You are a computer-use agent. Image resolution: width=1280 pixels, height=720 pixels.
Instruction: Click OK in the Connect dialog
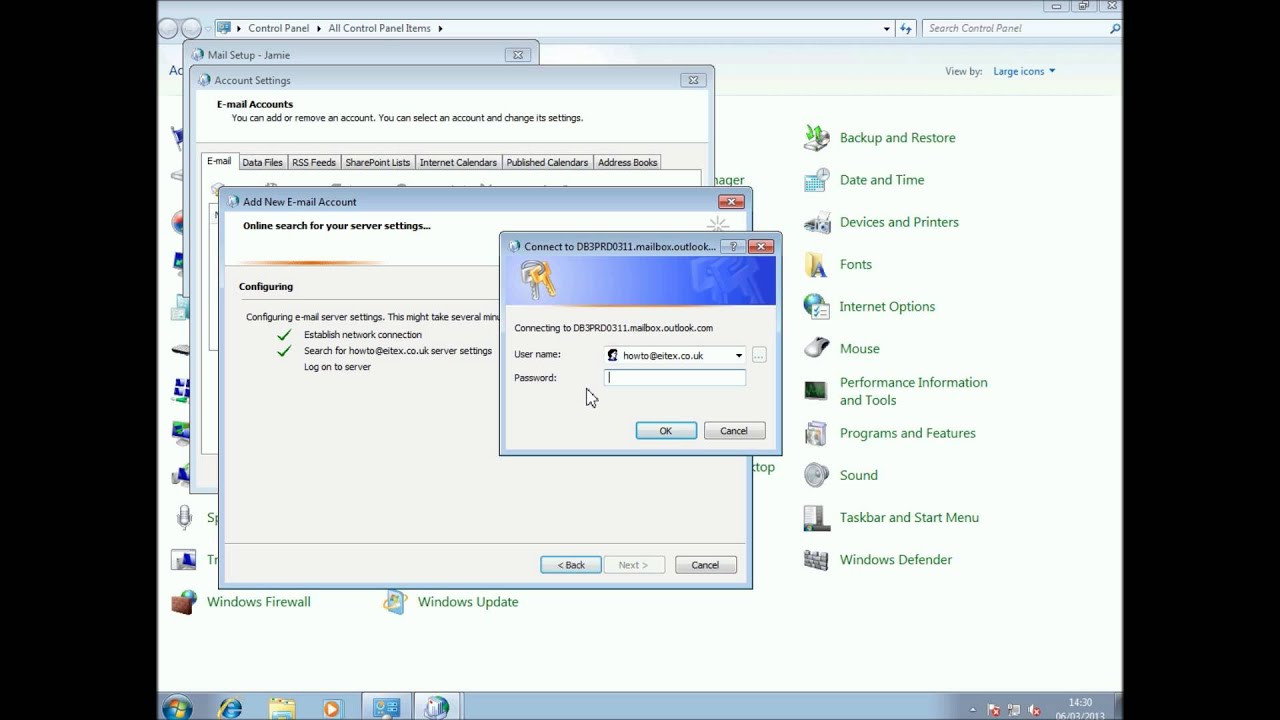tap(666, 431)
